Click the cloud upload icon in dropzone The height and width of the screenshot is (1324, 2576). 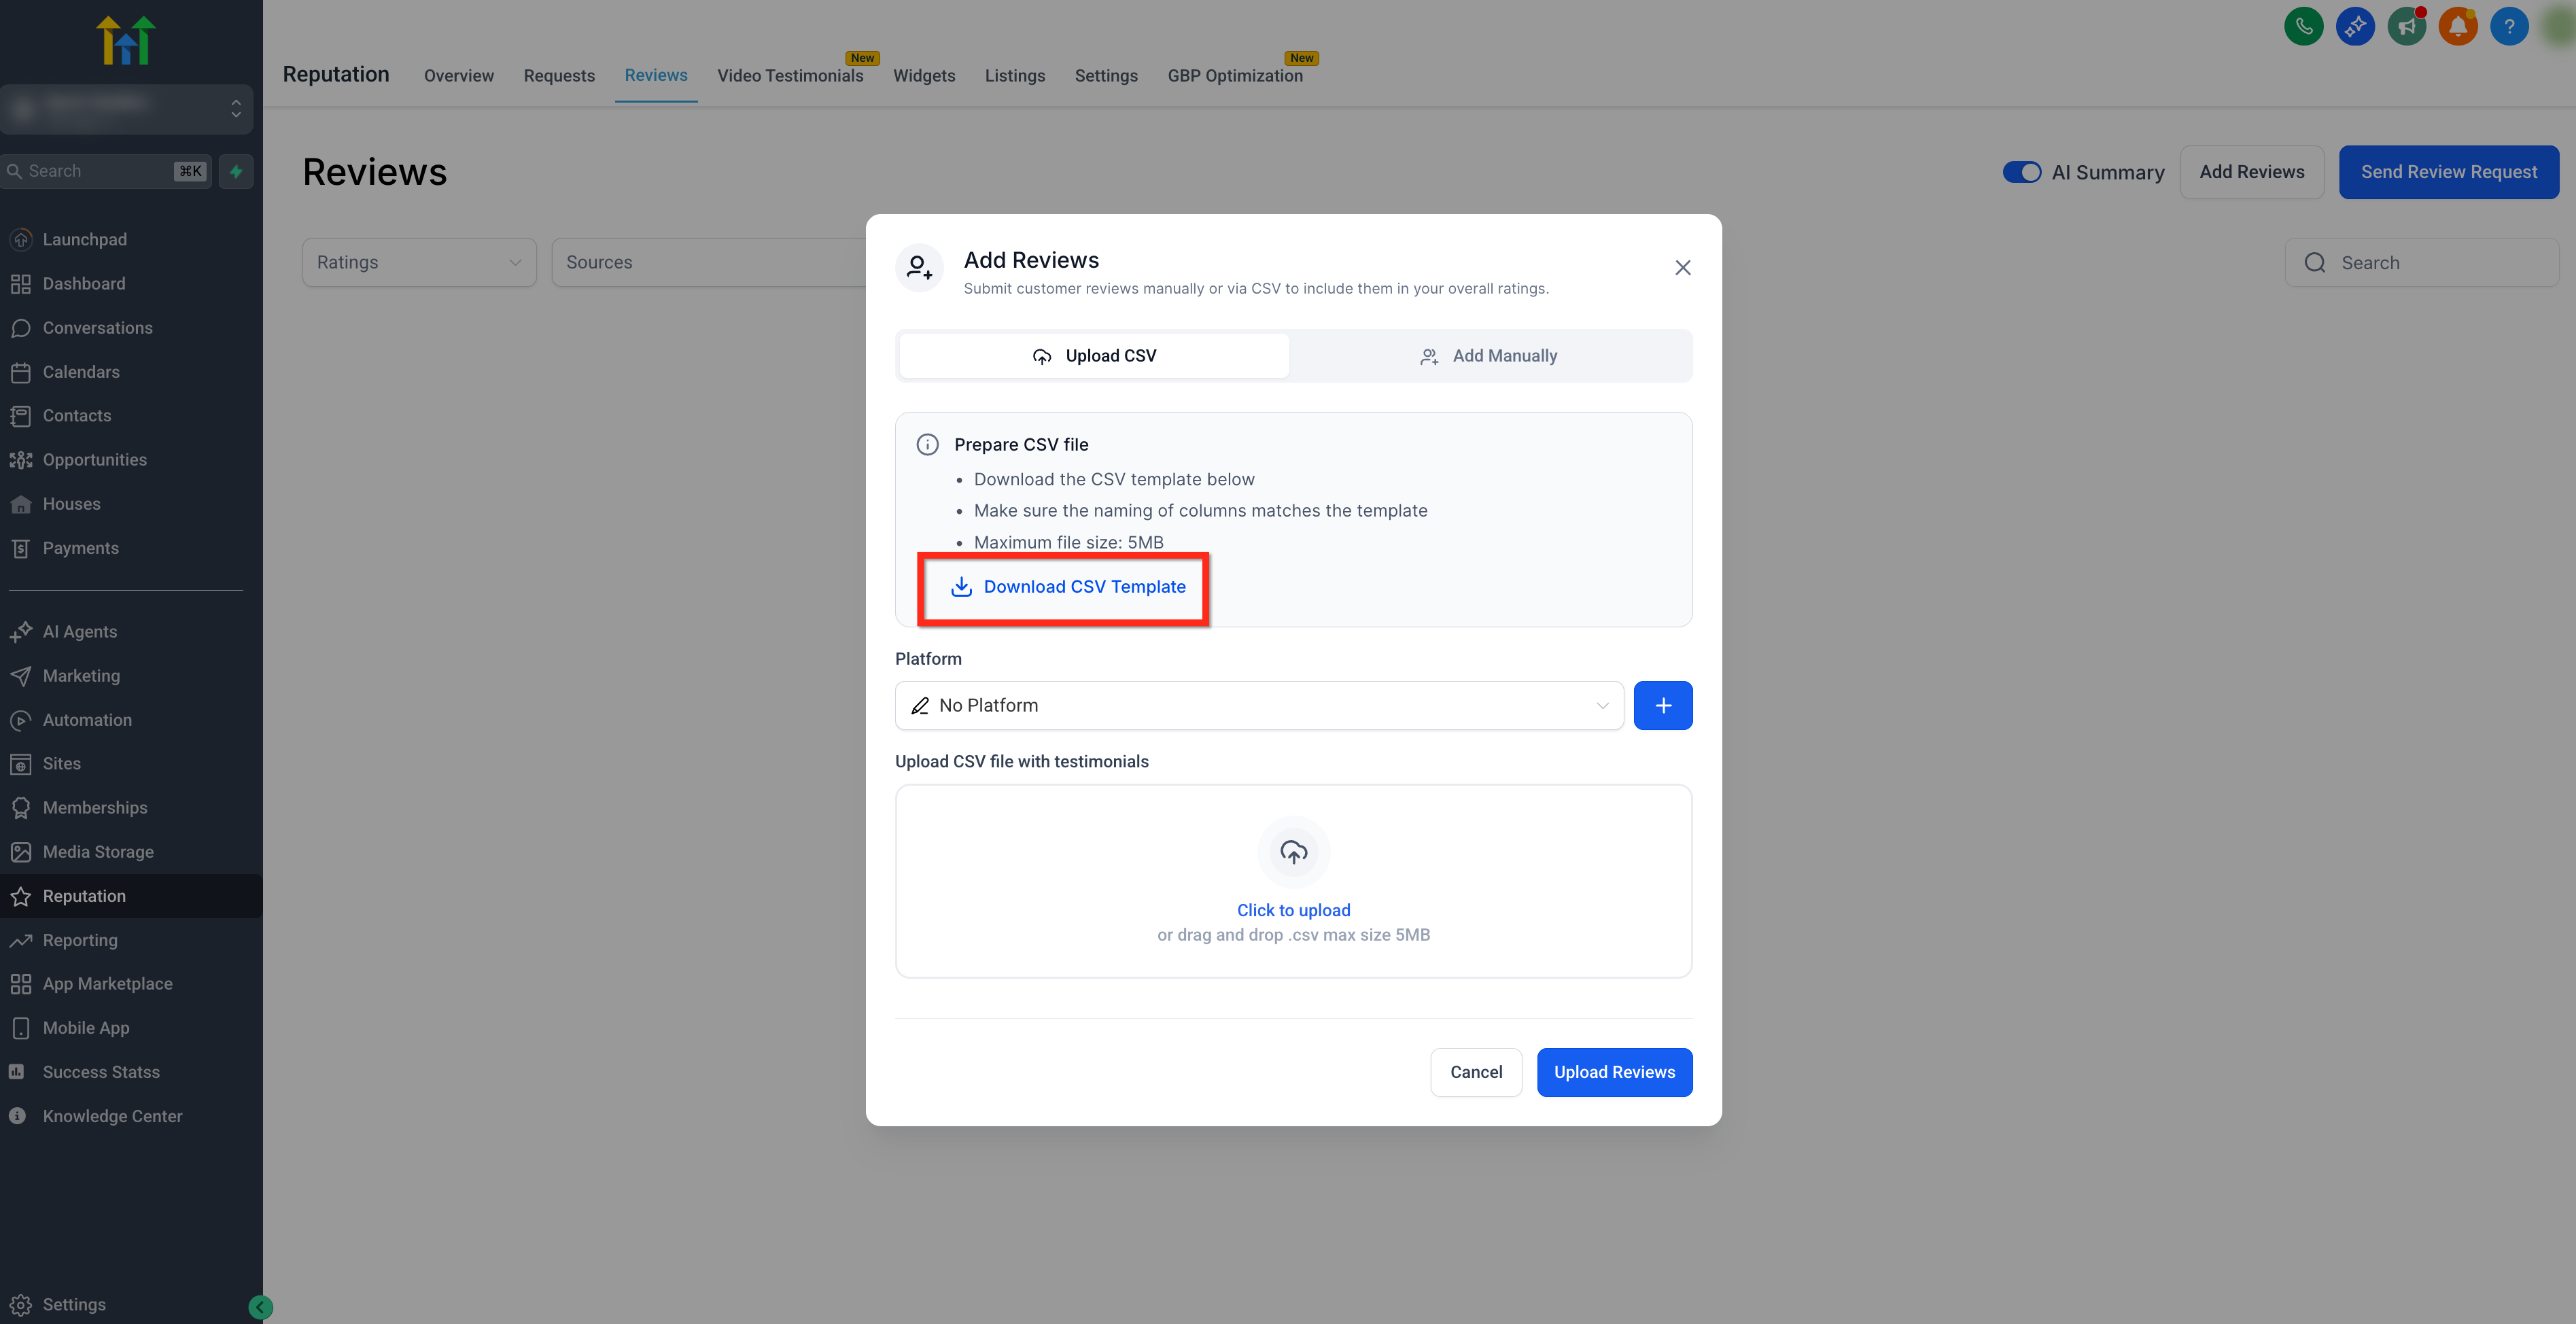[1293, 852]
